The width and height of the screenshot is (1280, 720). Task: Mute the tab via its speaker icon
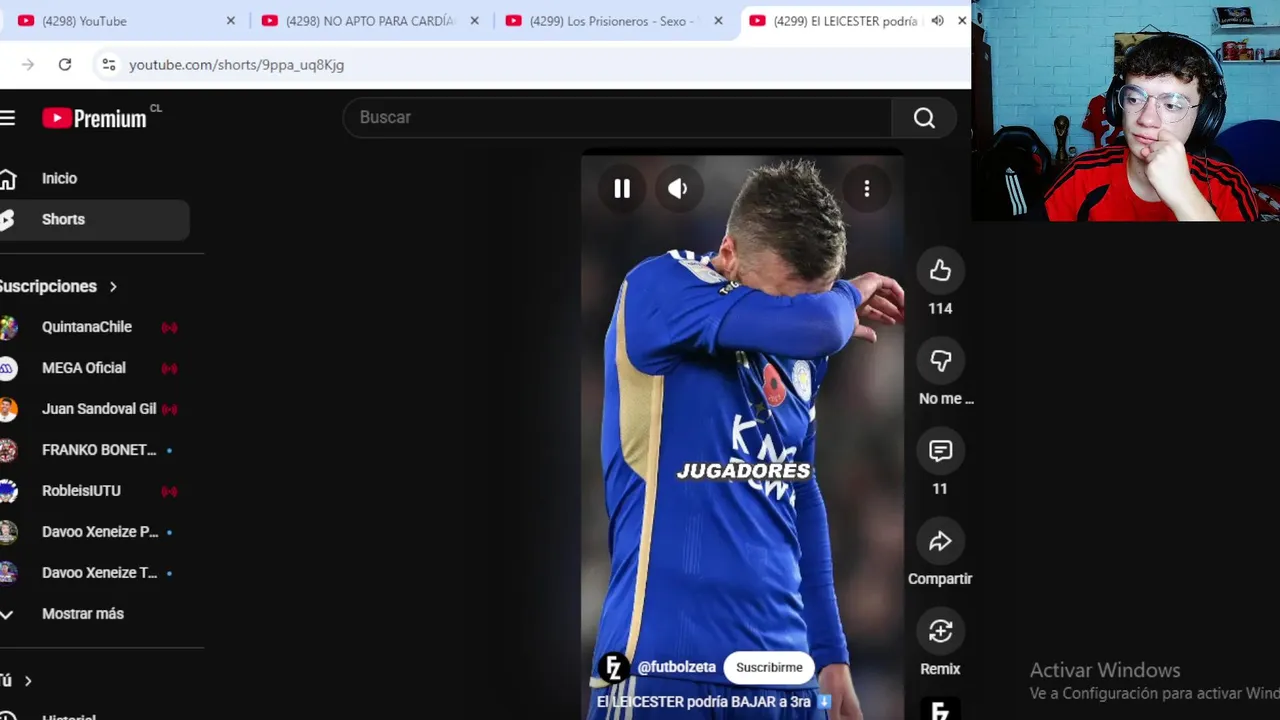937,21
